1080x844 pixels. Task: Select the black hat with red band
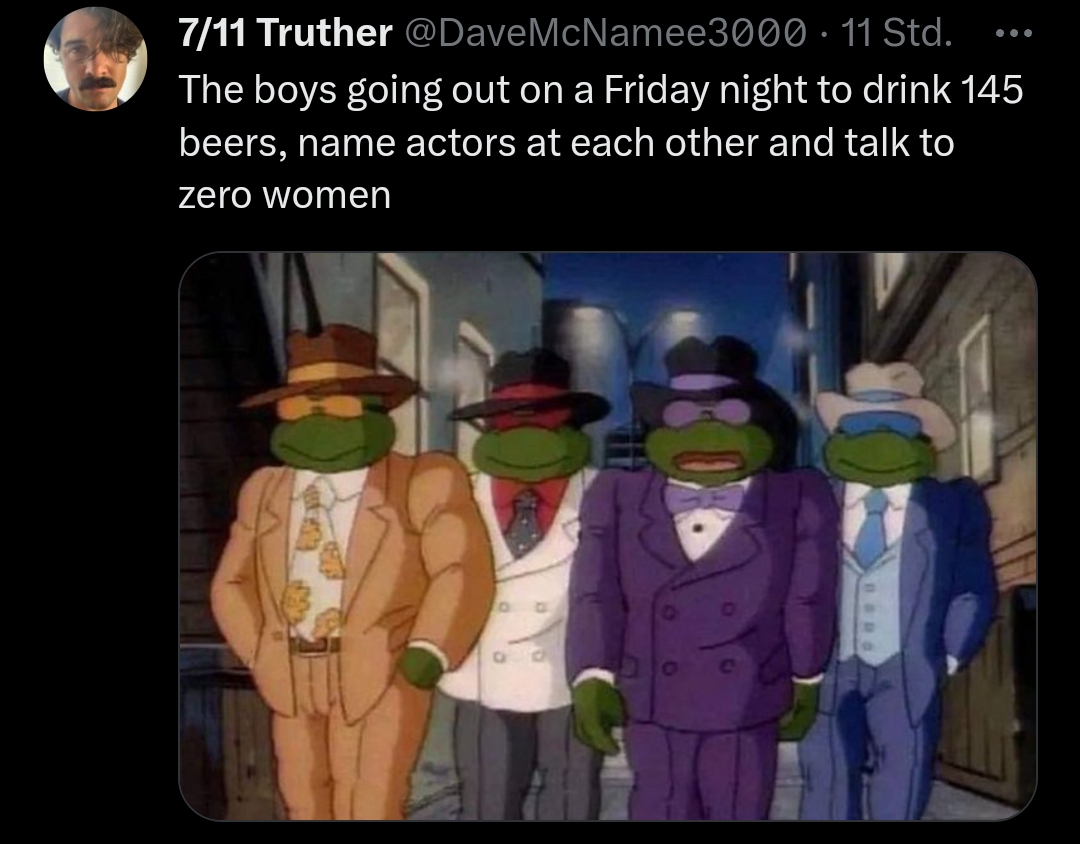pos(529,390)
